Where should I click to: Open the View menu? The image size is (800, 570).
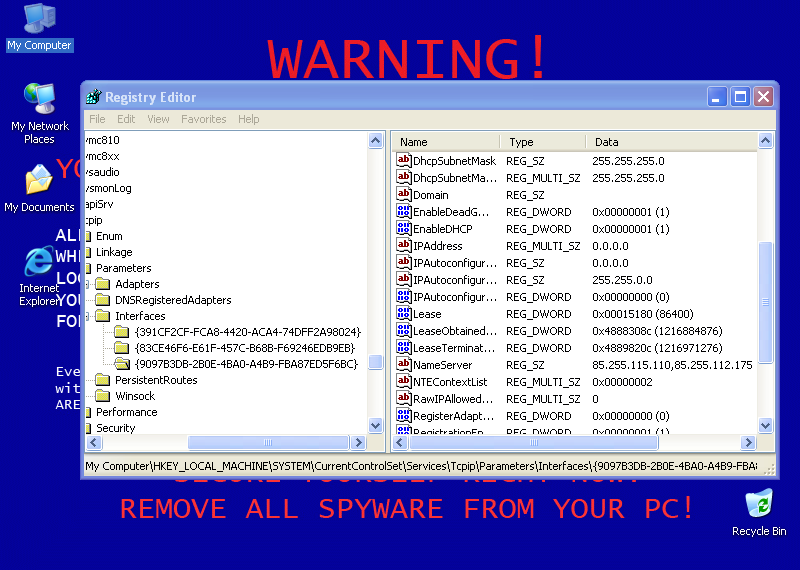point(158,119)
